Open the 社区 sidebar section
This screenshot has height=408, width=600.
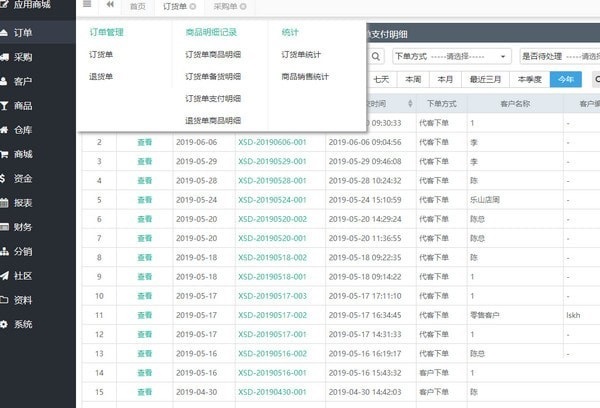coord(23,276)
